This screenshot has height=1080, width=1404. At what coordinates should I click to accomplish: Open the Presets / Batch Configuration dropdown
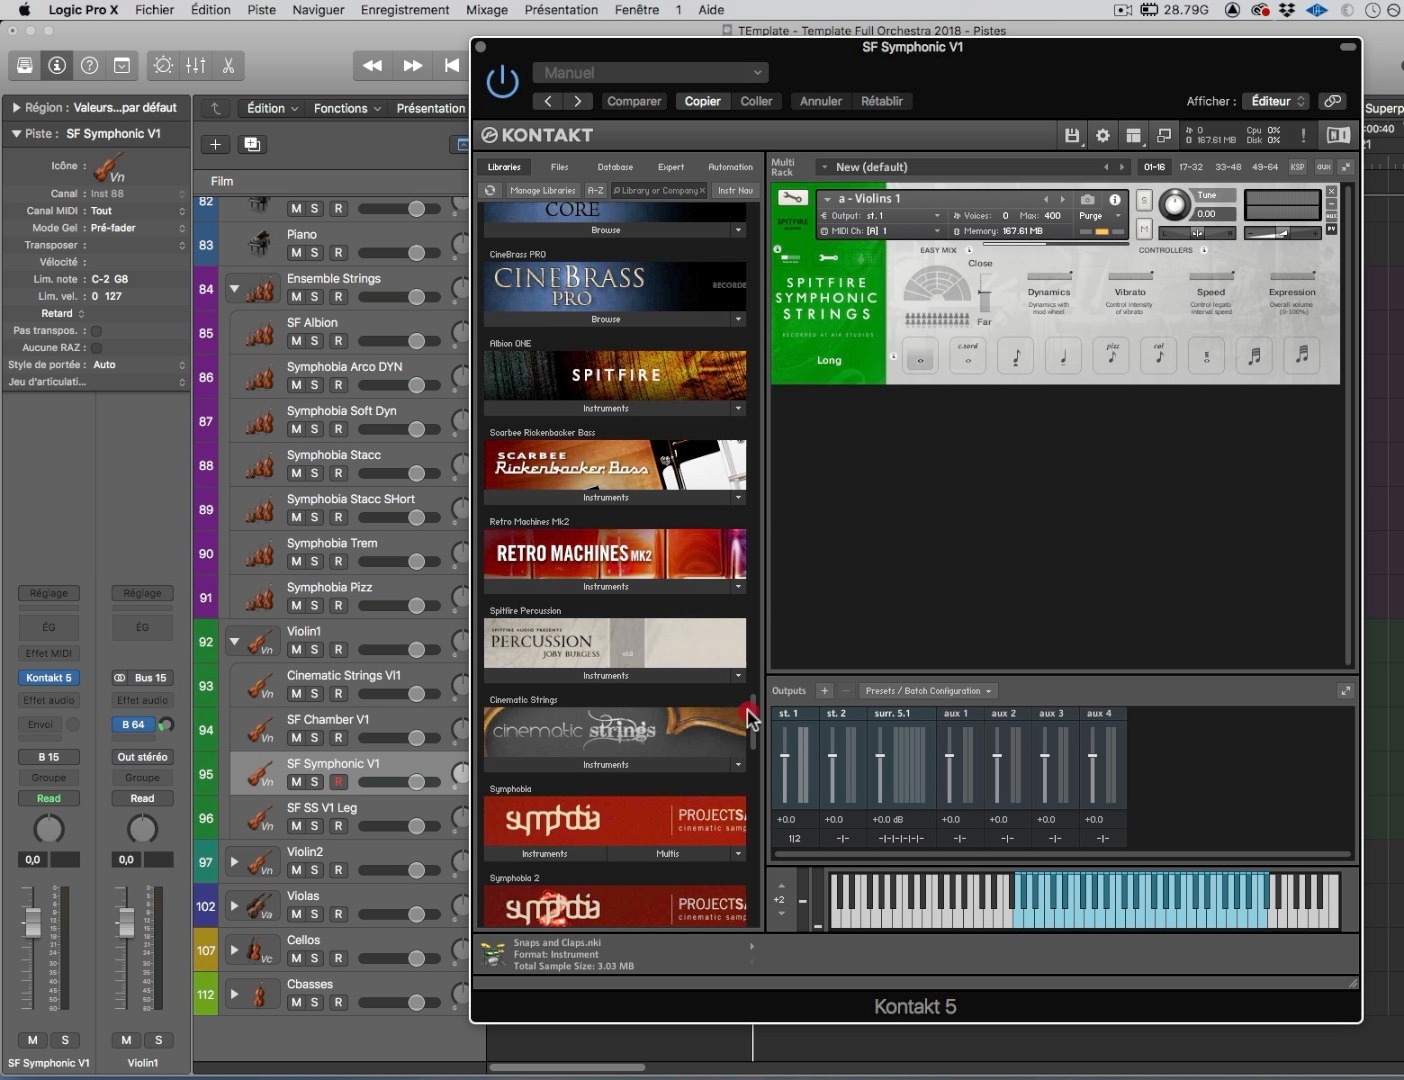pos(929,691)
